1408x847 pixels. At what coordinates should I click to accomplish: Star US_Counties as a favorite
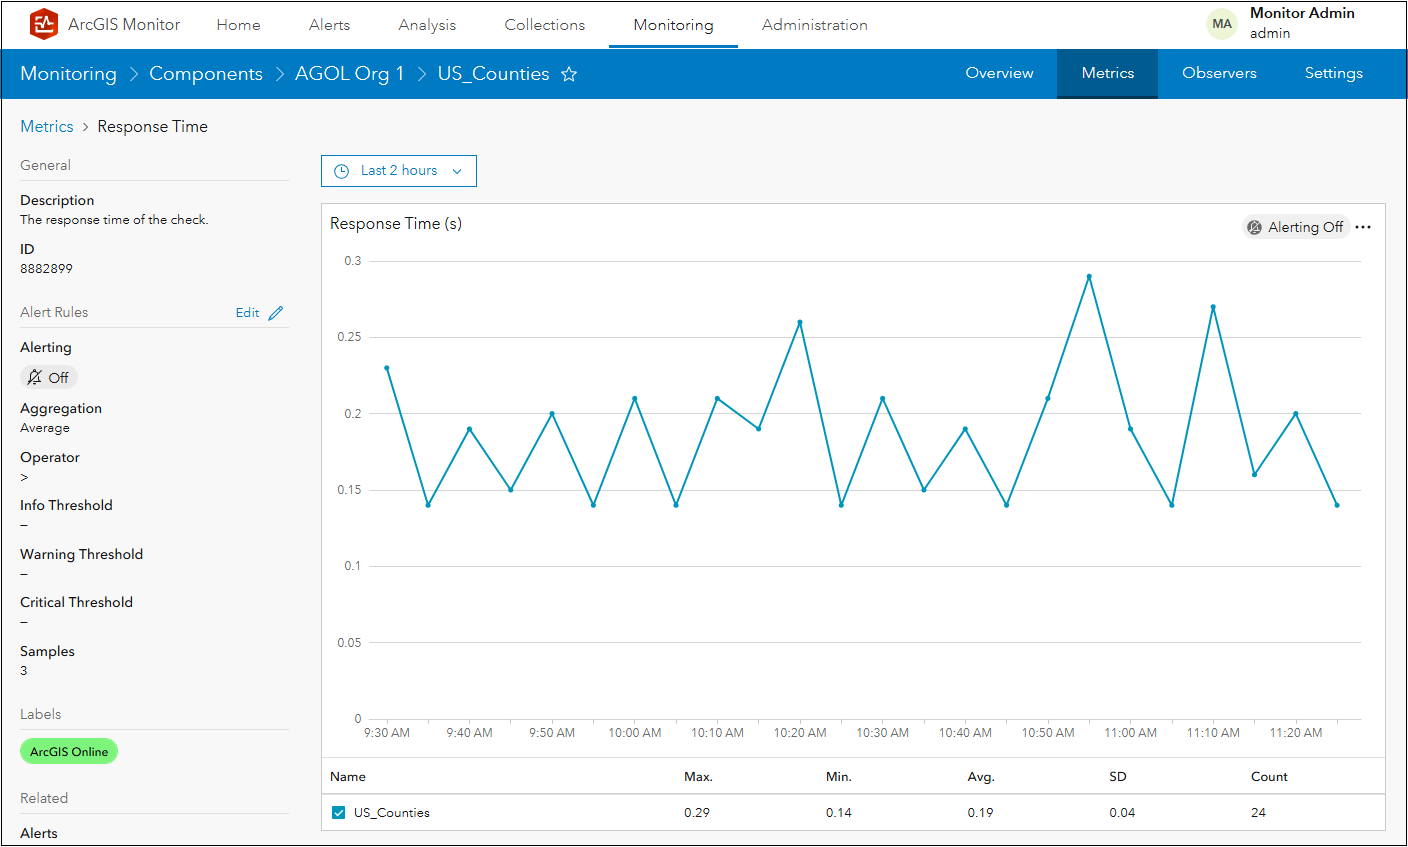pyautogui.click(x=569, y=74)
